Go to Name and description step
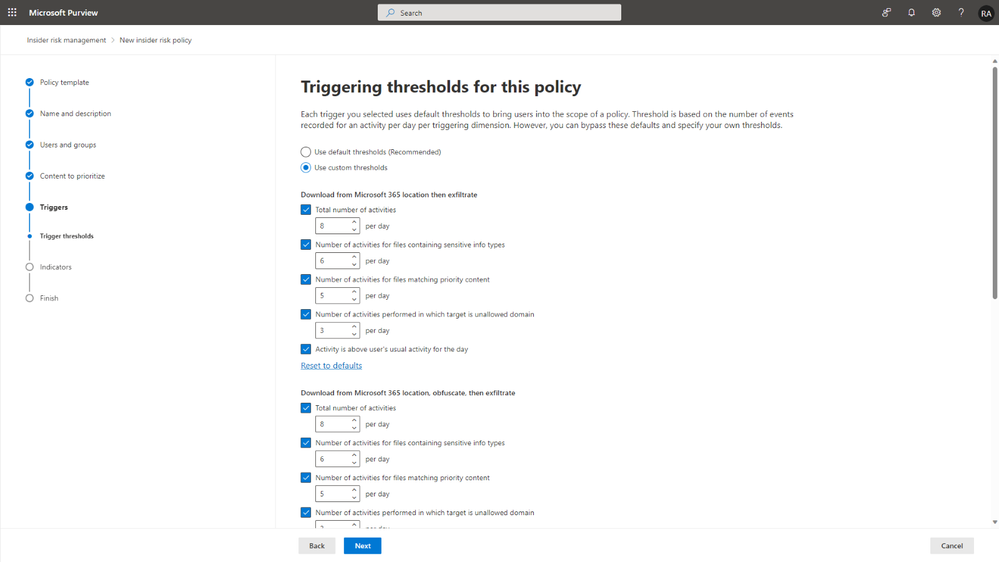 tap(75, 113)
